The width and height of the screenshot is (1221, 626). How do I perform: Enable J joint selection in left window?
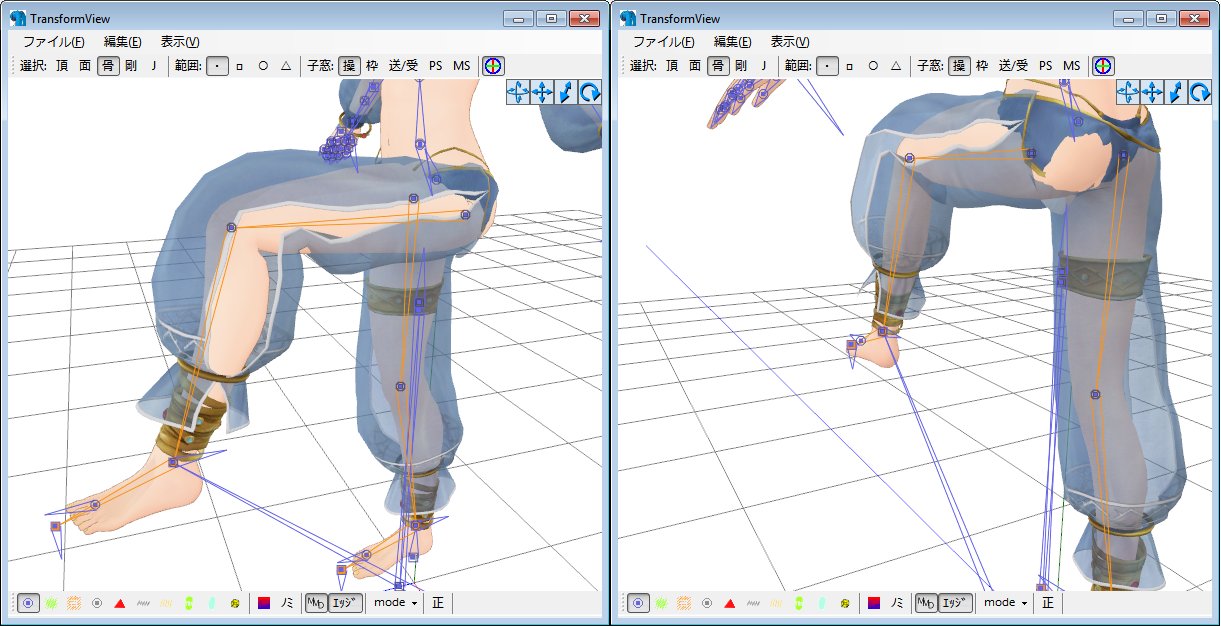[x=154, y=66]
